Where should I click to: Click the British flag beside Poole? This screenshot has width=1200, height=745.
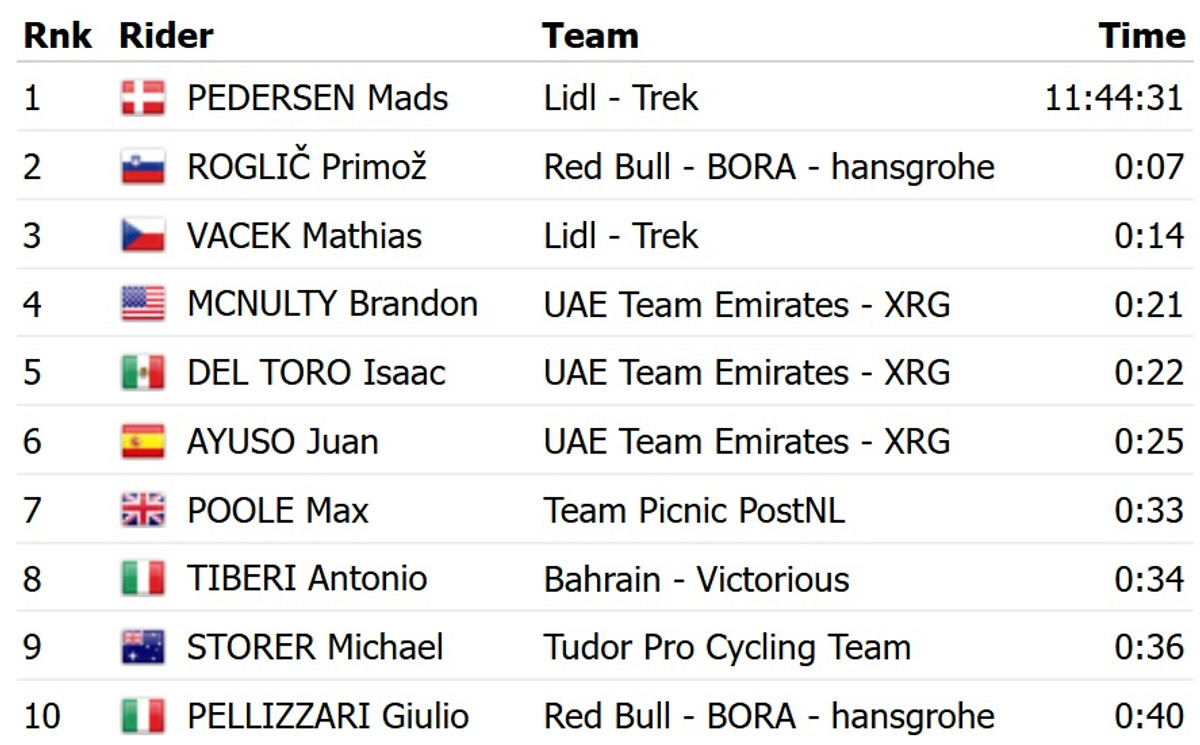coord(143,510)
